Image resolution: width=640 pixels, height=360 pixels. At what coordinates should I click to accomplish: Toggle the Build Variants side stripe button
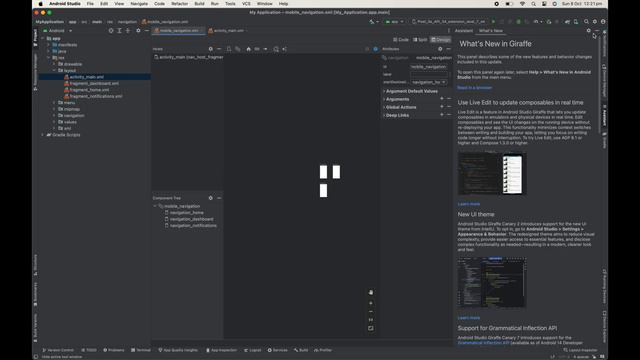point(36,328)
